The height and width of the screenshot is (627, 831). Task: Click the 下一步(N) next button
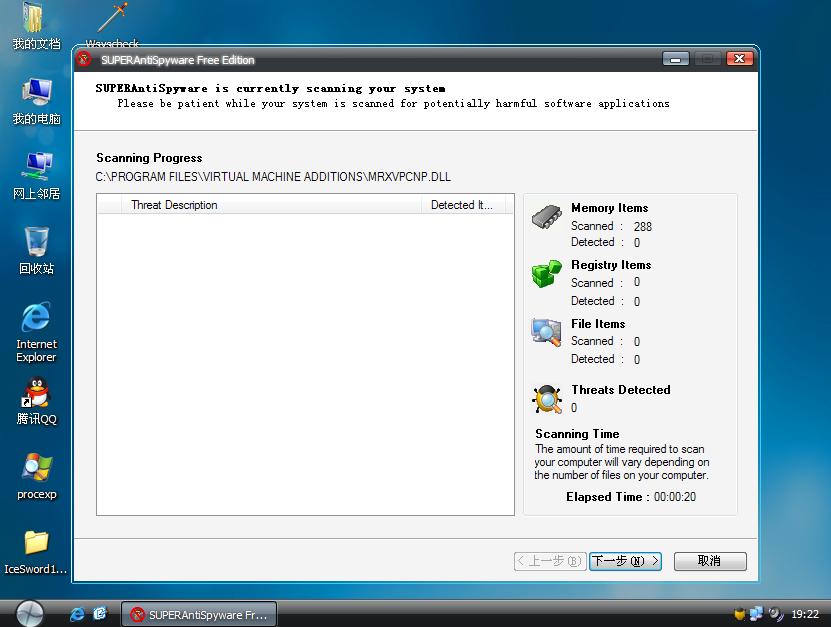[x=625, y=561]
